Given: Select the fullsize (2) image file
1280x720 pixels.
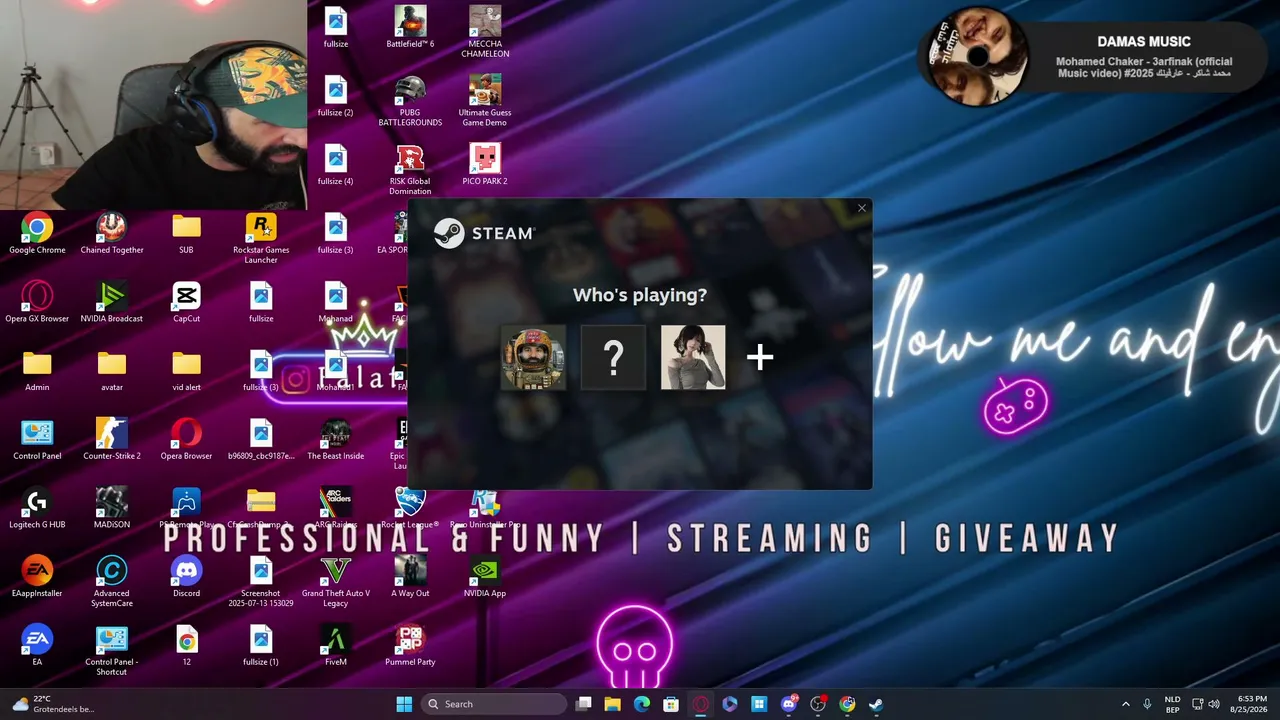Looking at the screenshot, I should click(336, 95).
